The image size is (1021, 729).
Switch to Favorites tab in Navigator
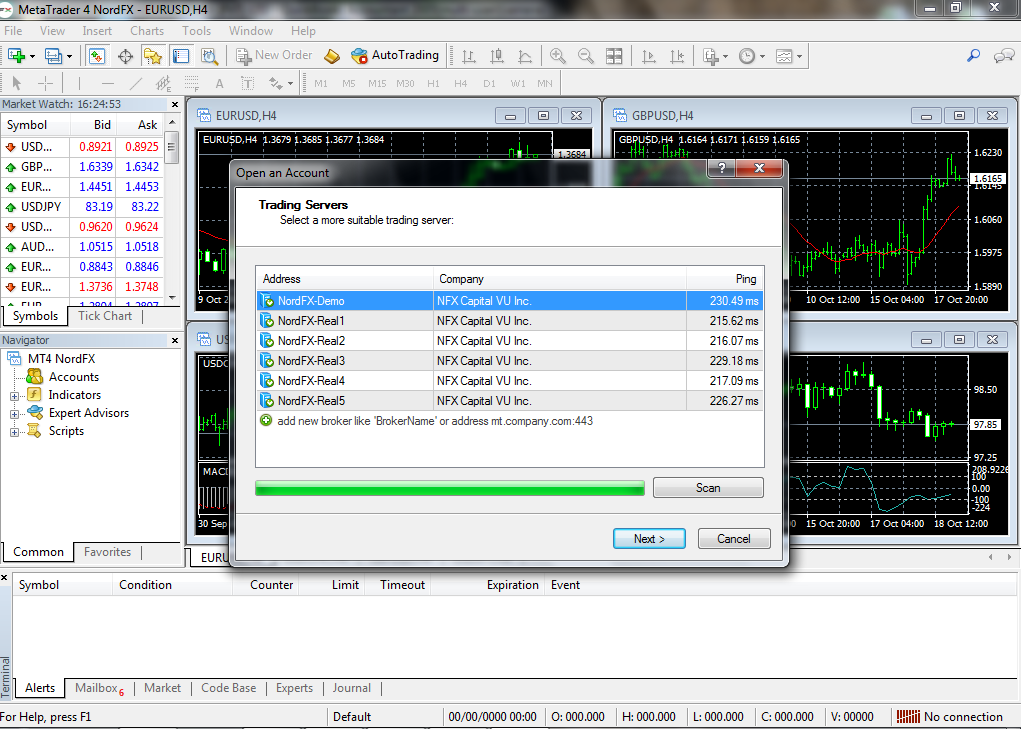click(x=107, y=552)
